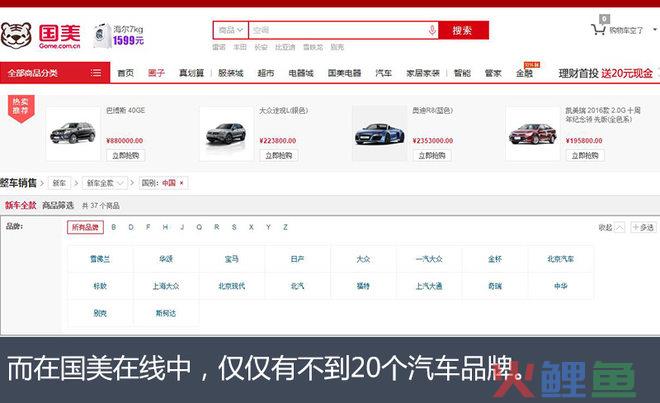Select the 斯柯达 brand tile

click(166, 313)
